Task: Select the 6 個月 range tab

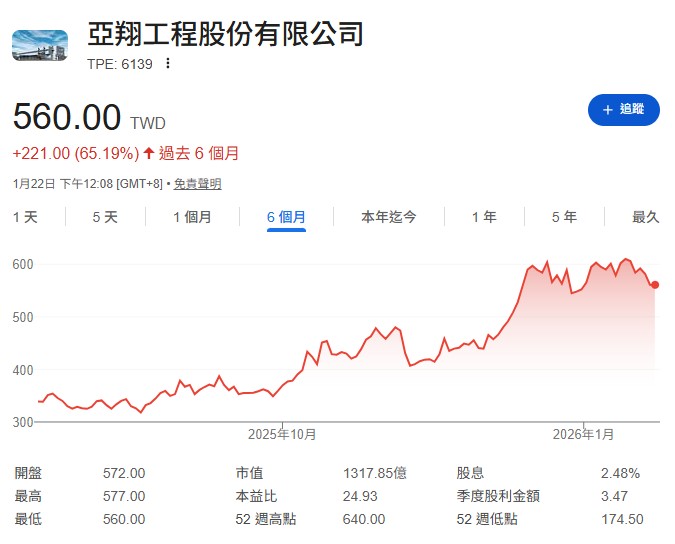Action: 286,217
